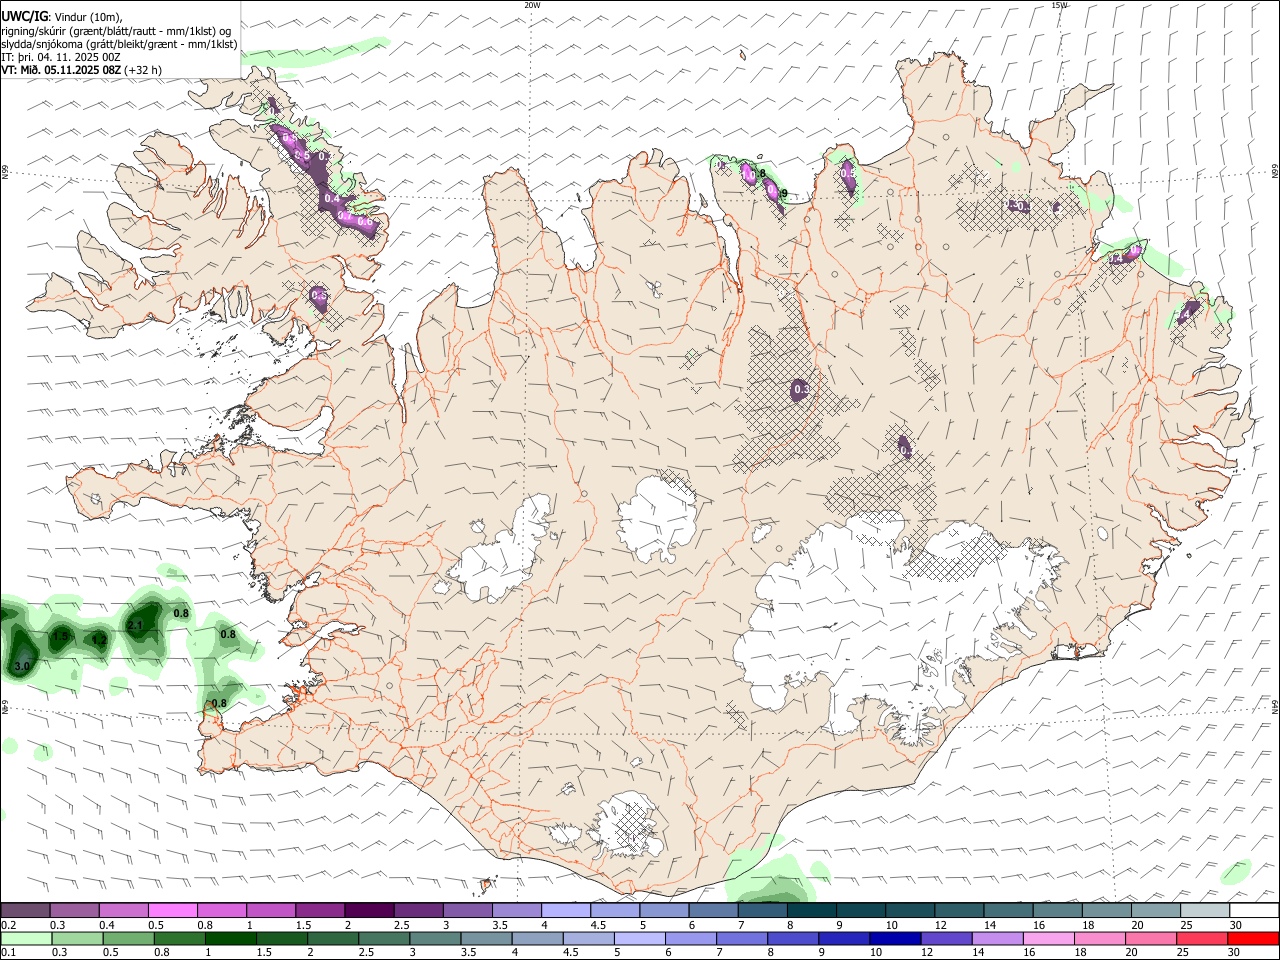The image size is (1280, 960).
Task: Click the 'VT: Mið. 05.11.2025 08Z' valid time
Action: [61, 70]
